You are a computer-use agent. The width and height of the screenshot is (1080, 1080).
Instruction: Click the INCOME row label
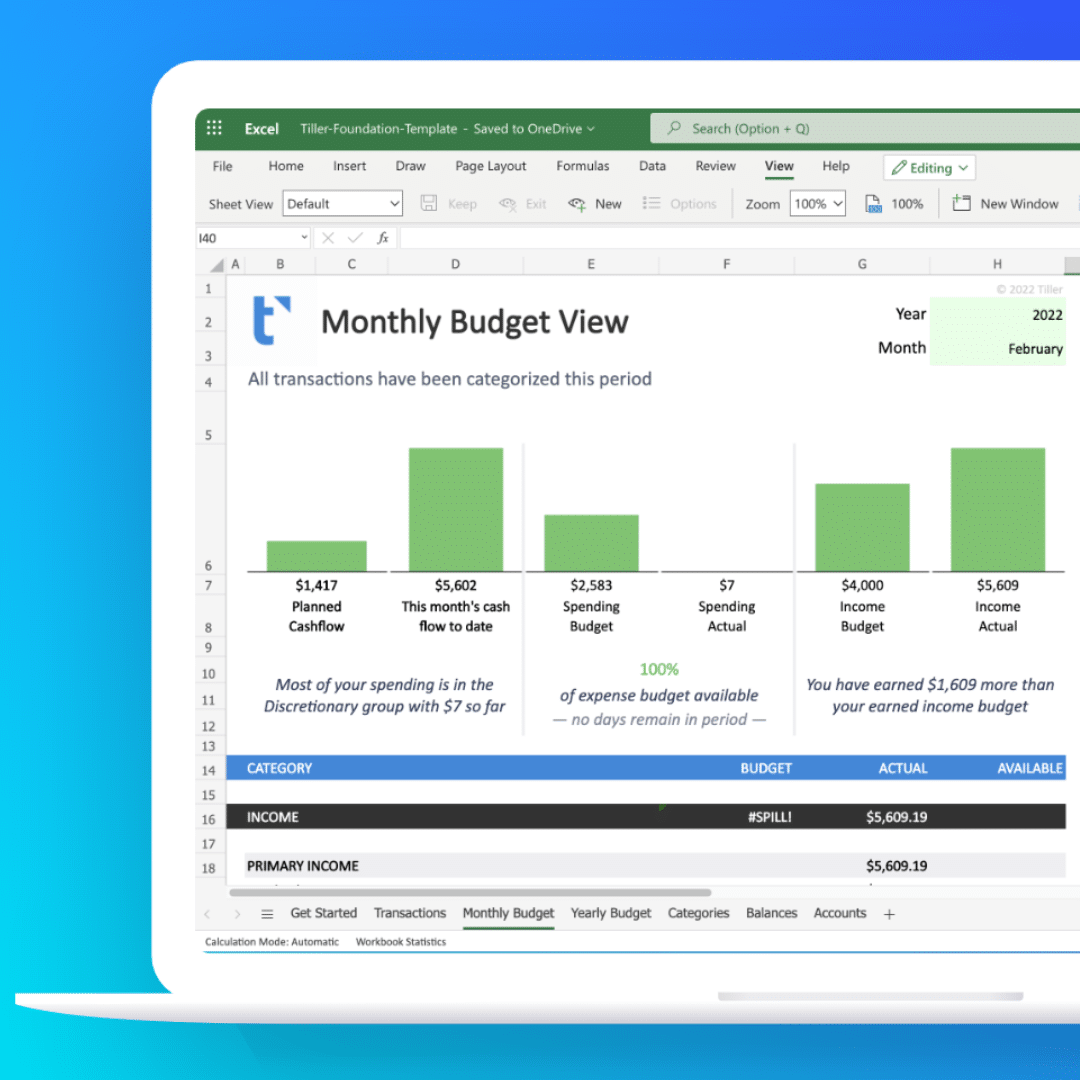[273, 817]
